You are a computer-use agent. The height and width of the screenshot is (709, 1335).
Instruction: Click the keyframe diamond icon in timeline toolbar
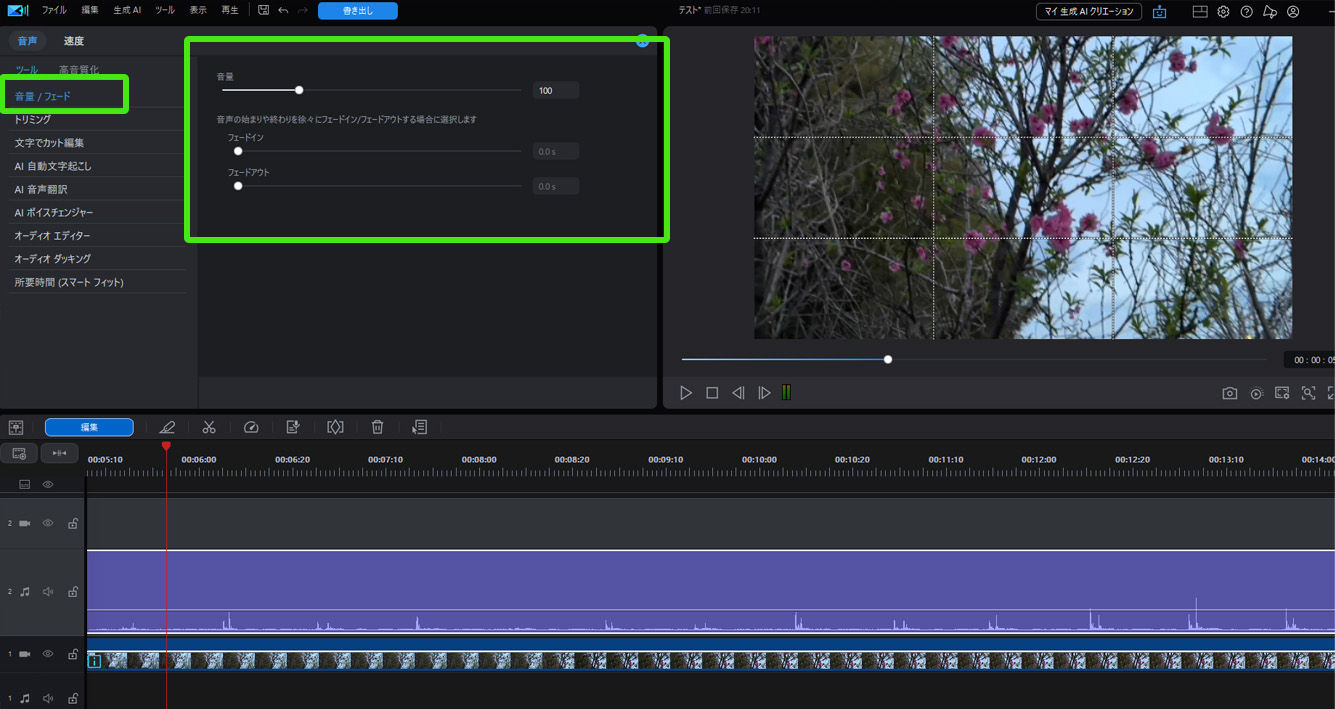[335, 427]
